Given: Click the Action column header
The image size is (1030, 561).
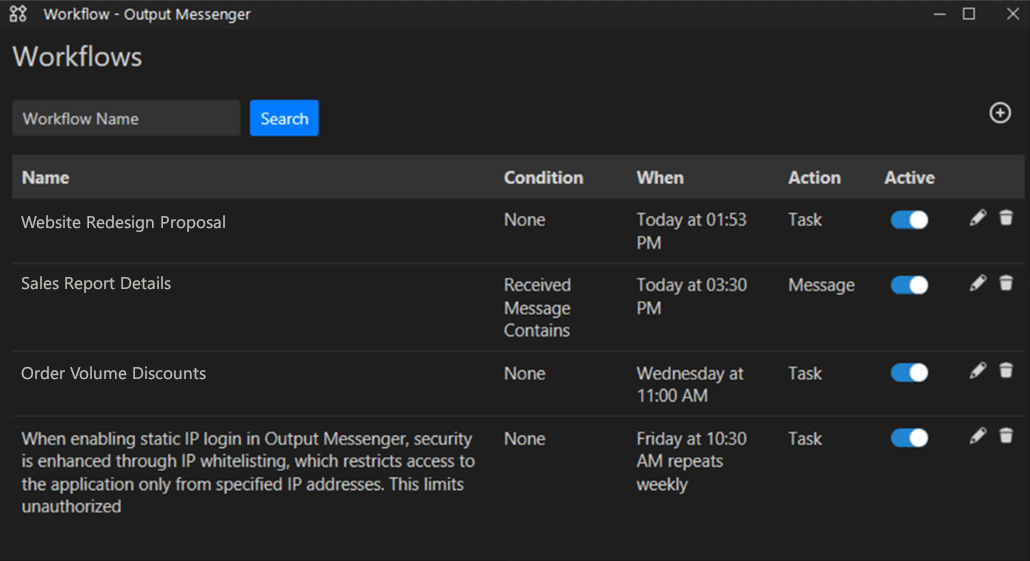Looking at the screenshot, I should (815, 178).
